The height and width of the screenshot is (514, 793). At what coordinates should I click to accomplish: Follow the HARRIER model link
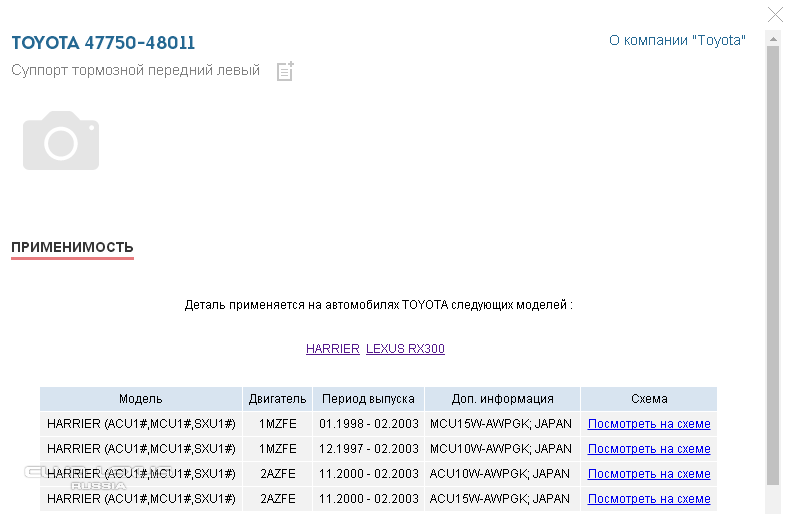333,349
